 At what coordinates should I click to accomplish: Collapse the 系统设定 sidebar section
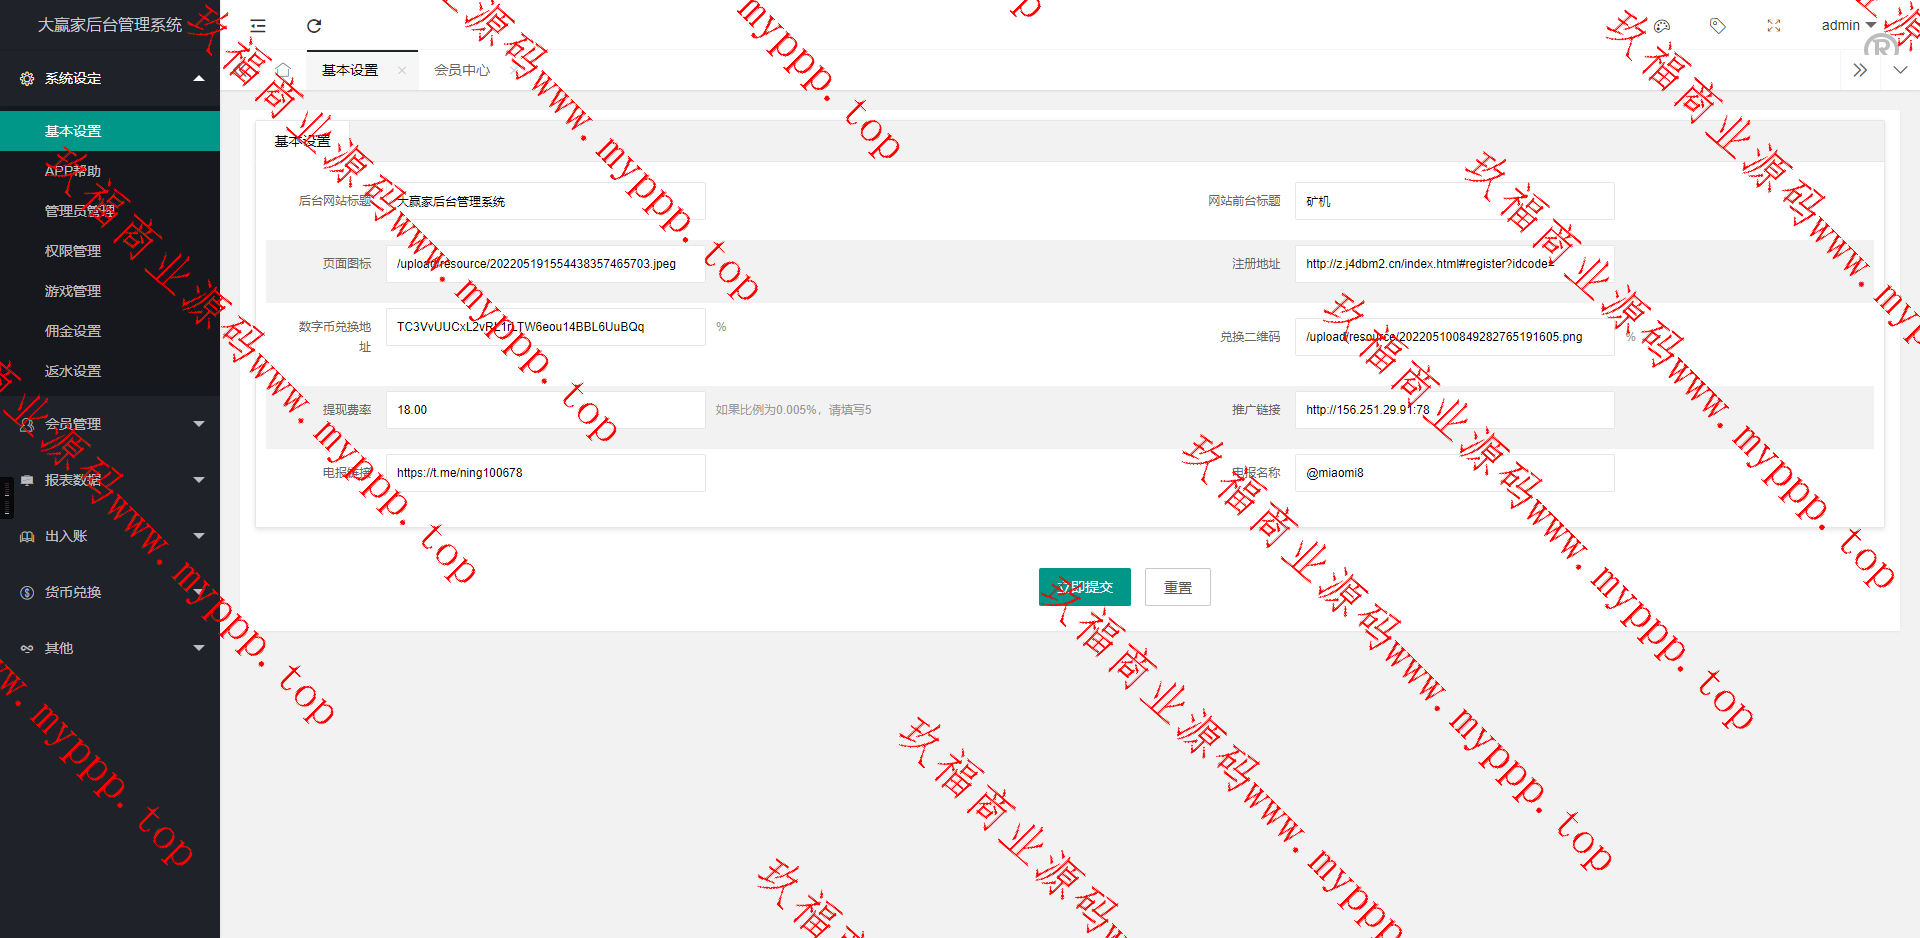(x=110, y=78)
